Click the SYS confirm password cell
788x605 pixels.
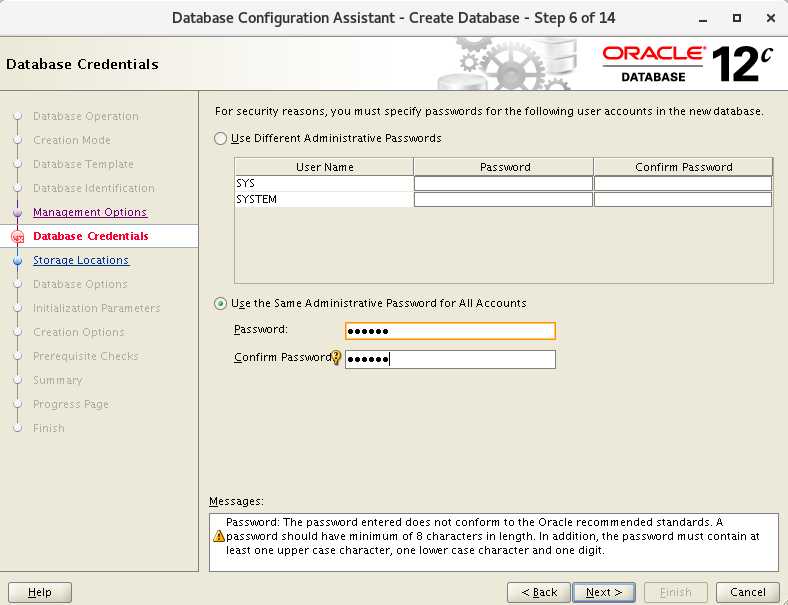click(x=683, y=183)
